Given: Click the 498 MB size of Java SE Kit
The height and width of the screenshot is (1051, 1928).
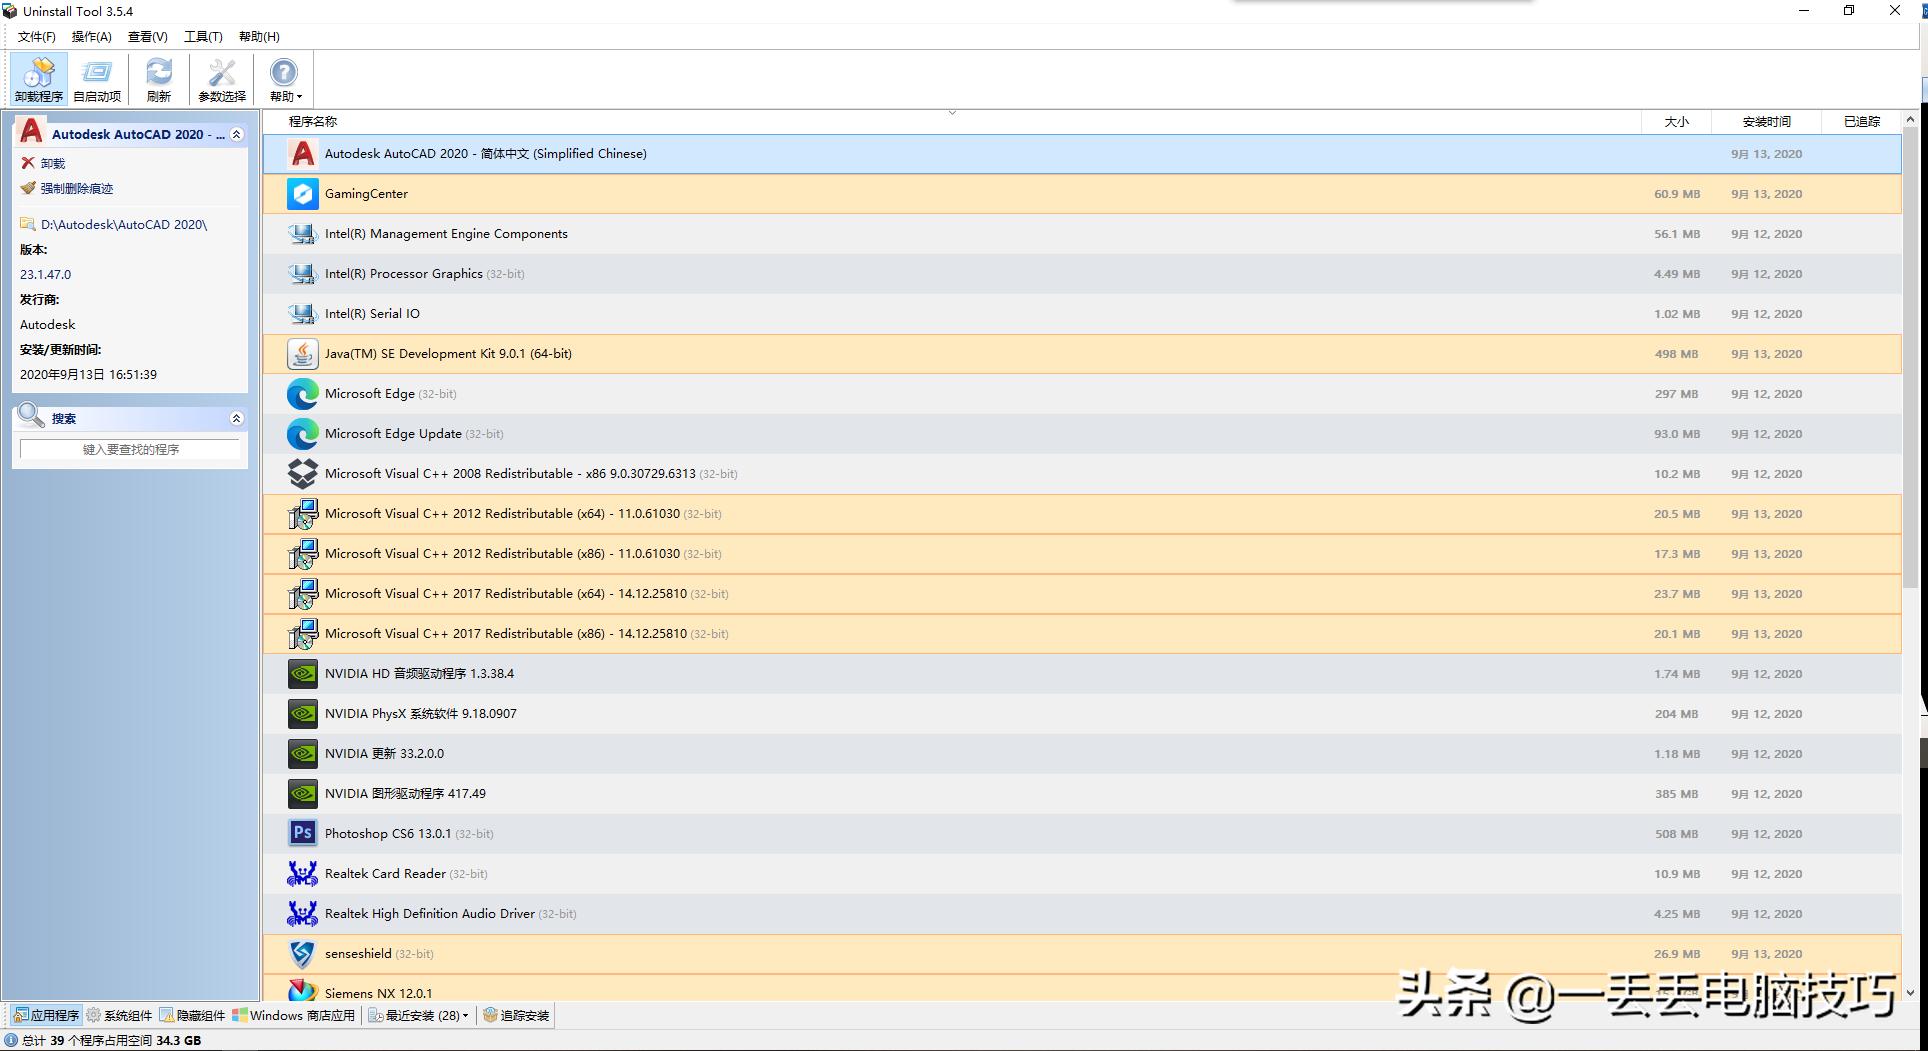Looking at the screenshot, I should (x=1676, y=354).
